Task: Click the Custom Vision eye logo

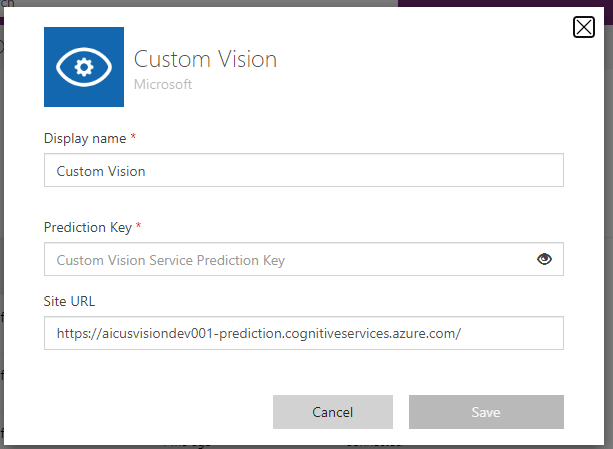Action: point(84,67)
